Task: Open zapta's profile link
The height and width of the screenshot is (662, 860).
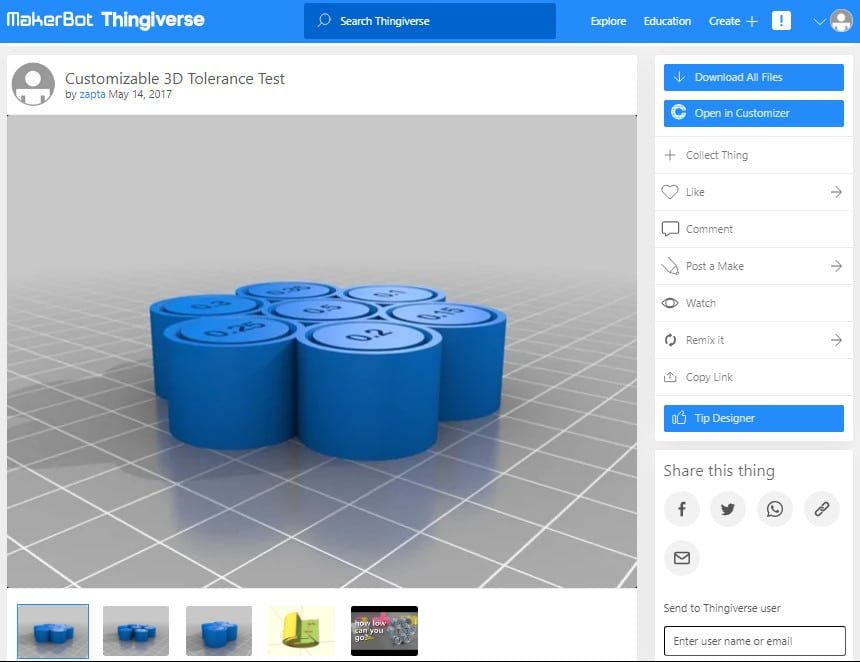Action: click(92, 94)
